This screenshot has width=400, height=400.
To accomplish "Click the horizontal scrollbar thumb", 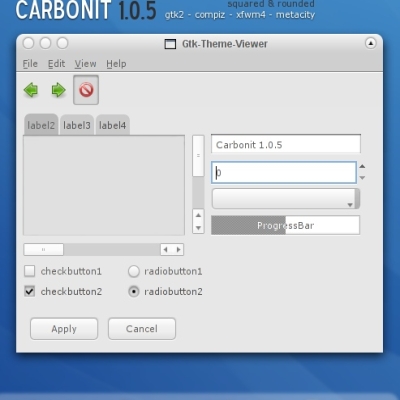I will click(x=43, y=249).
